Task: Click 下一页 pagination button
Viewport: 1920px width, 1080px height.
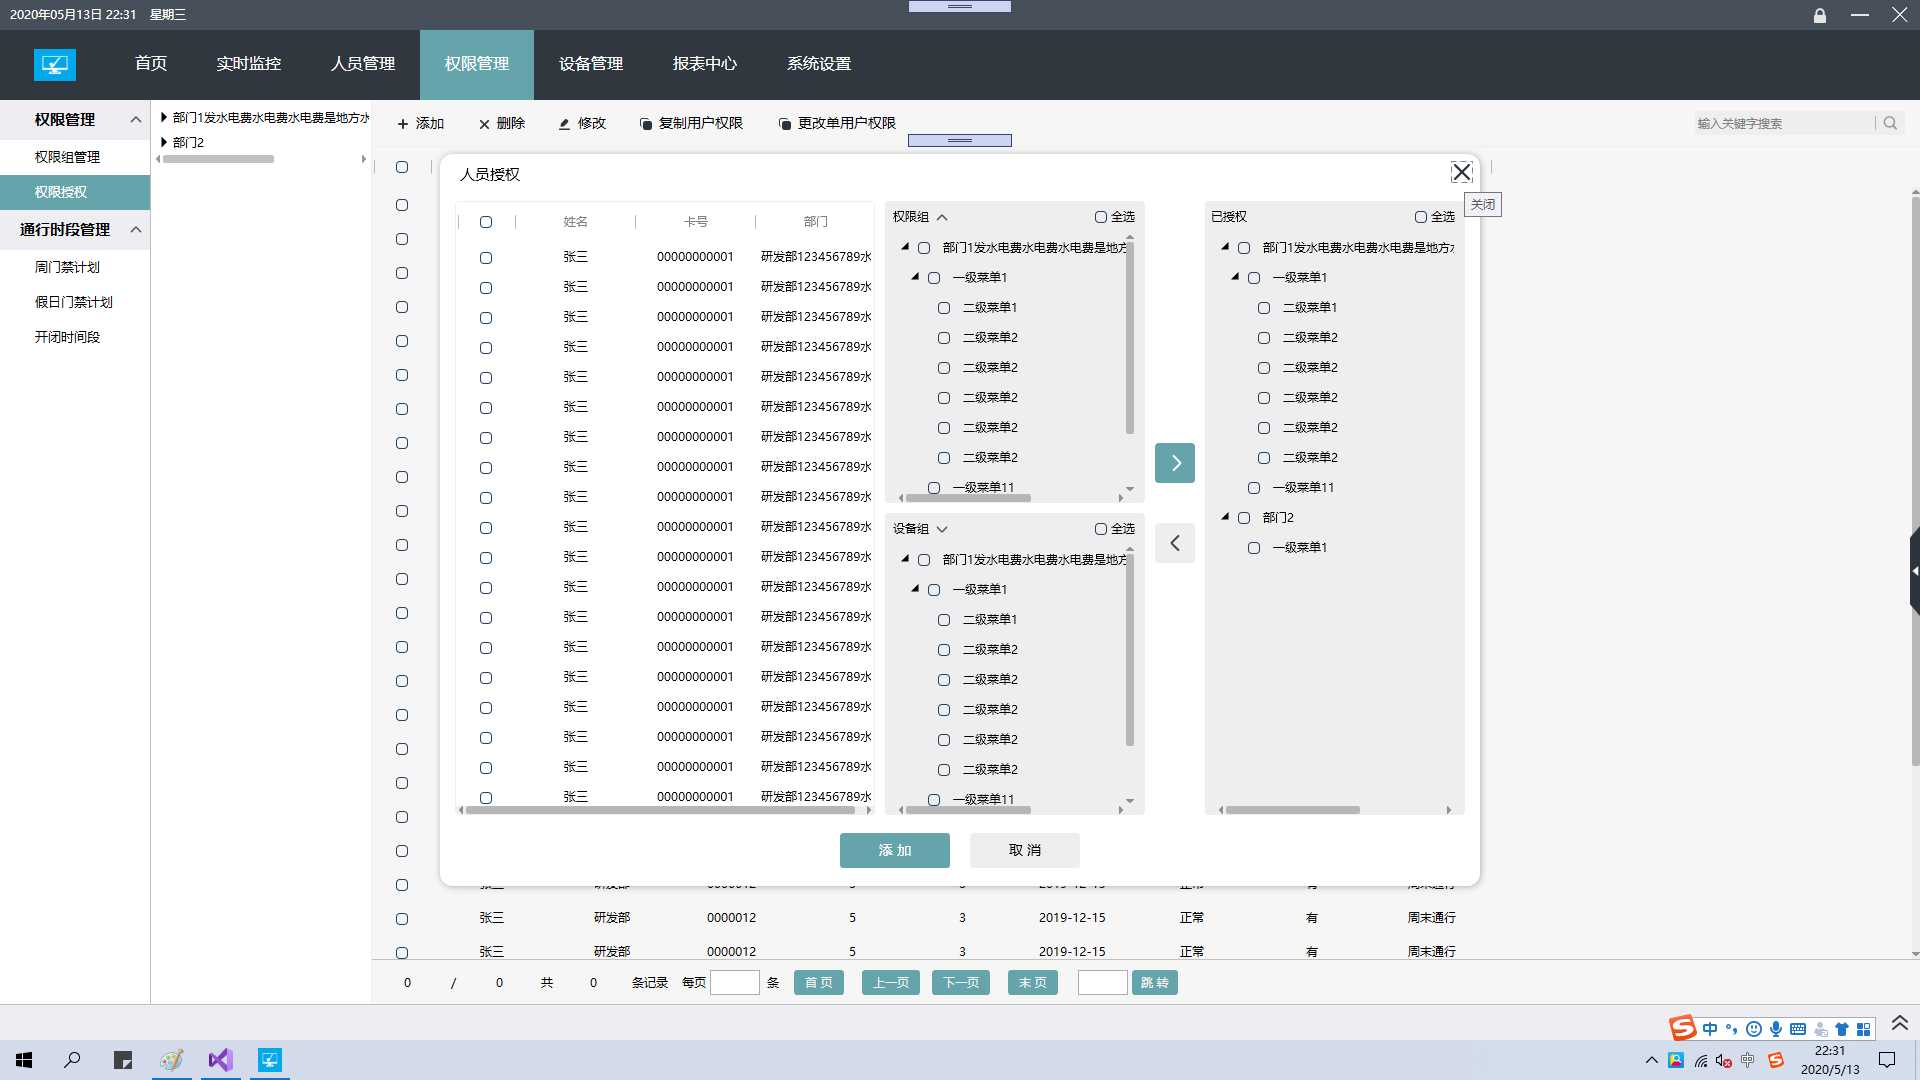Action: point(961,983)
